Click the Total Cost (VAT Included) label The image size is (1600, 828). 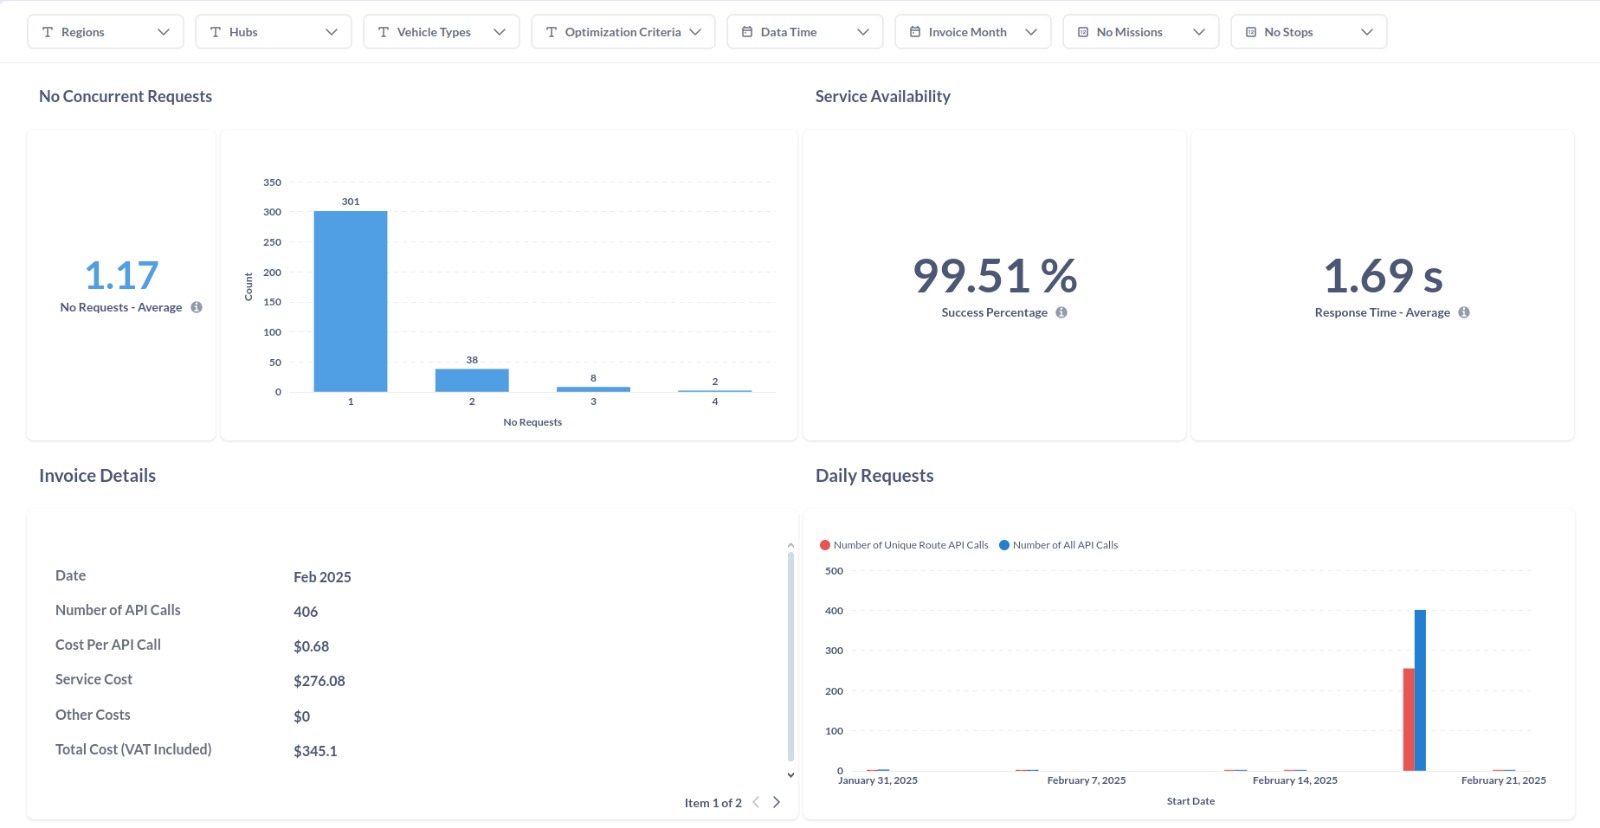(x=133, y=749)
